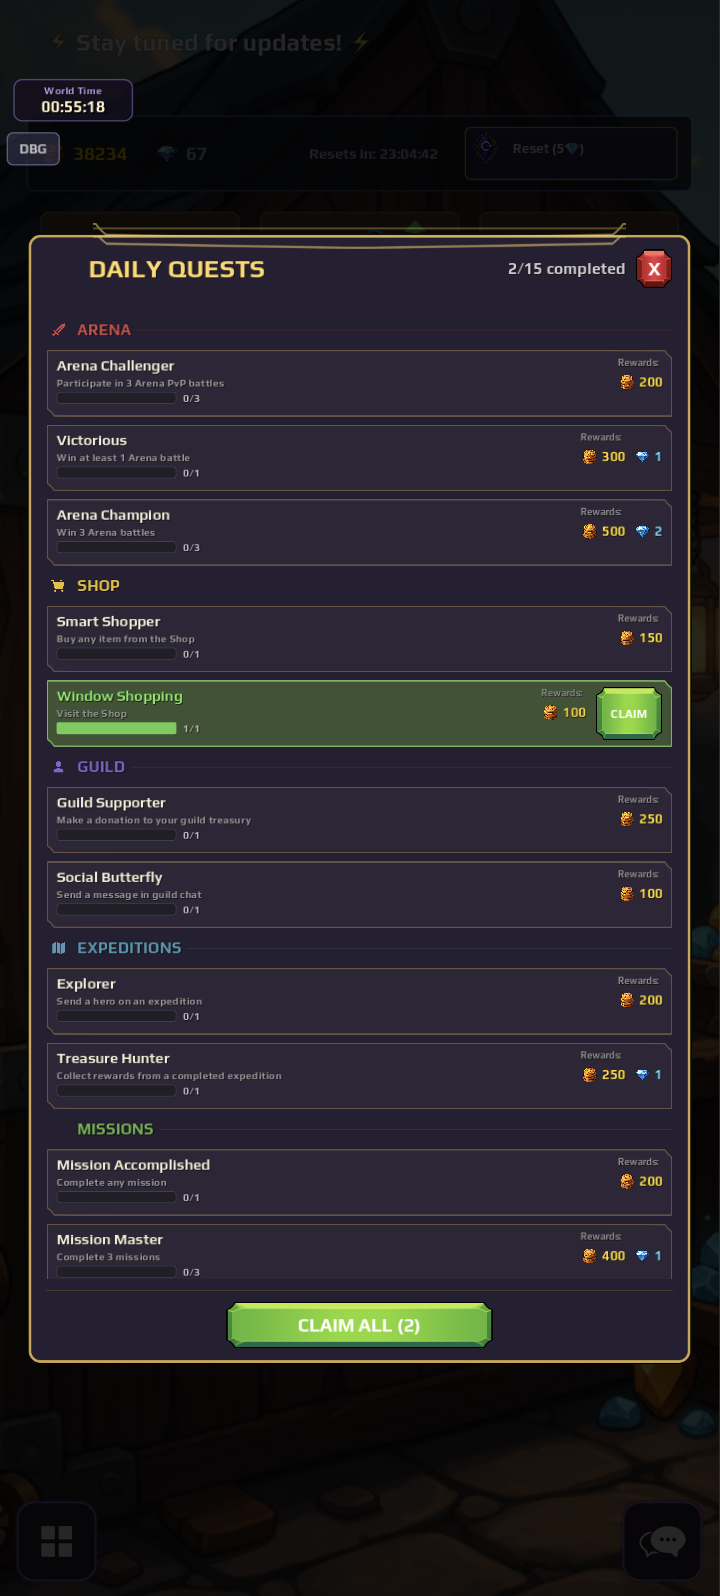Activate the Reset (5) button

point(570,151)
